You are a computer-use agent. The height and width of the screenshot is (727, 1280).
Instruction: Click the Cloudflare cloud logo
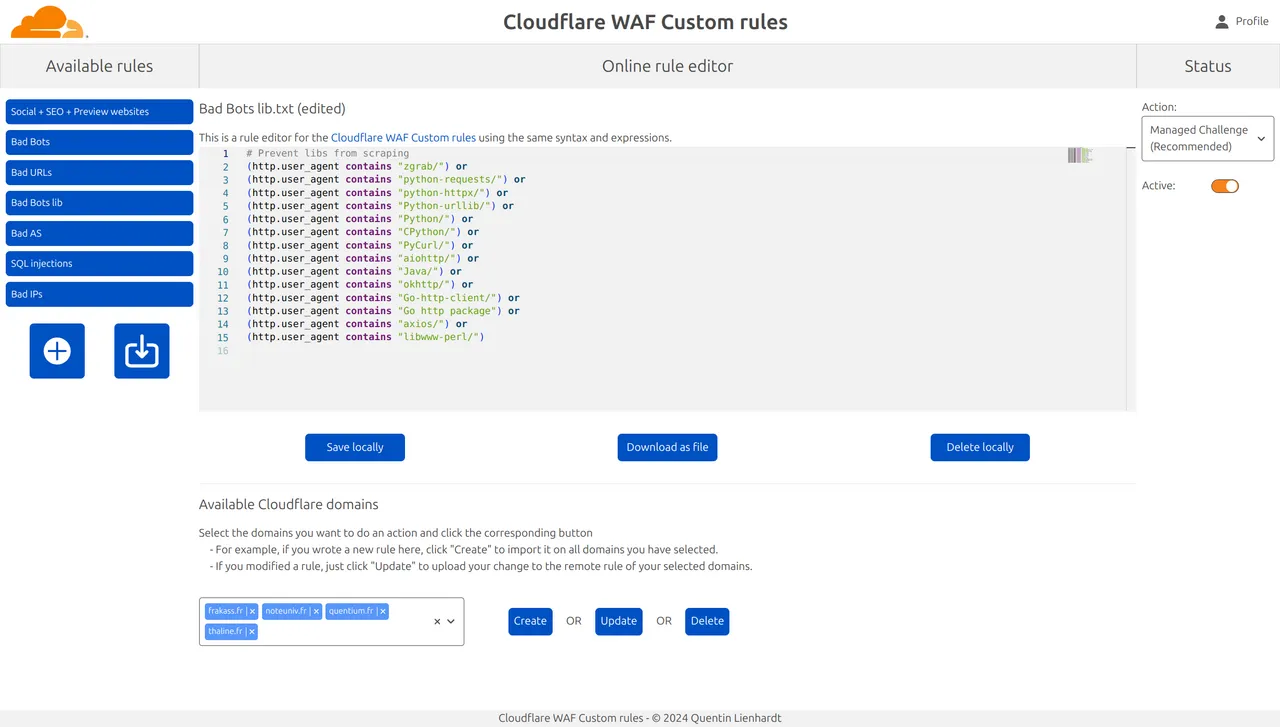click(x=49, y=22)
